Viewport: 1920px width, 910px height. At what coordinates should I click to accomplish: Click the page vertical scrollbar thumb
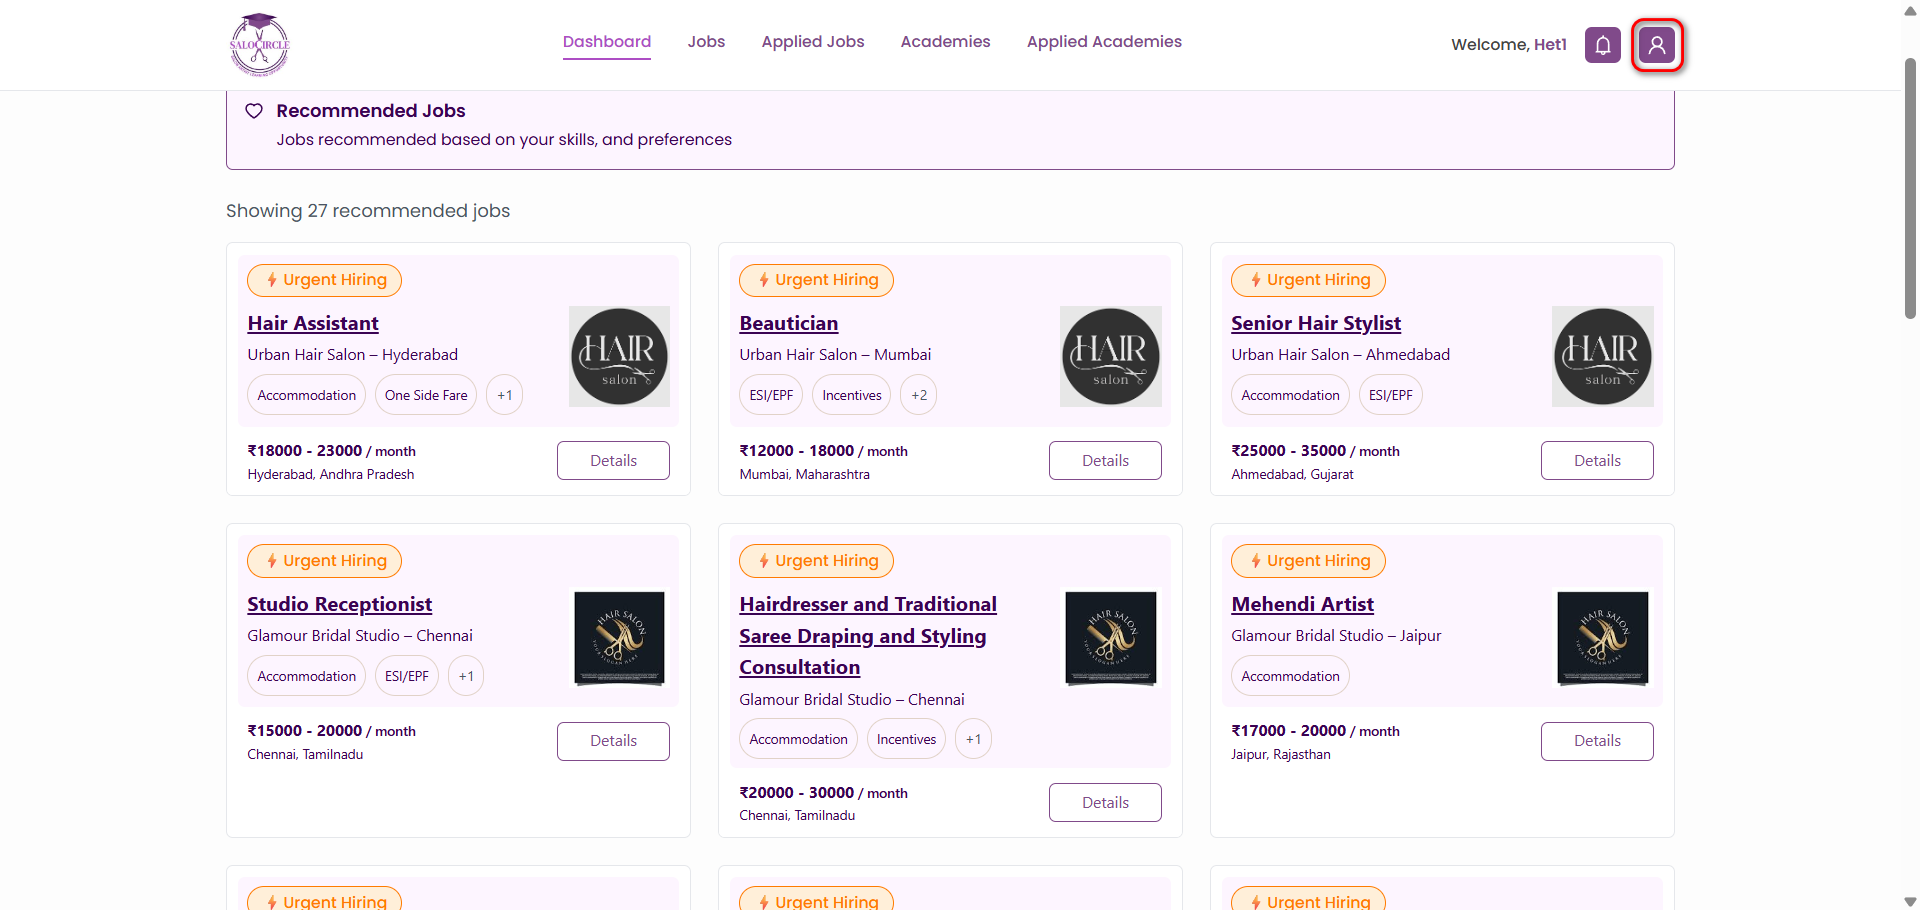1910,188
